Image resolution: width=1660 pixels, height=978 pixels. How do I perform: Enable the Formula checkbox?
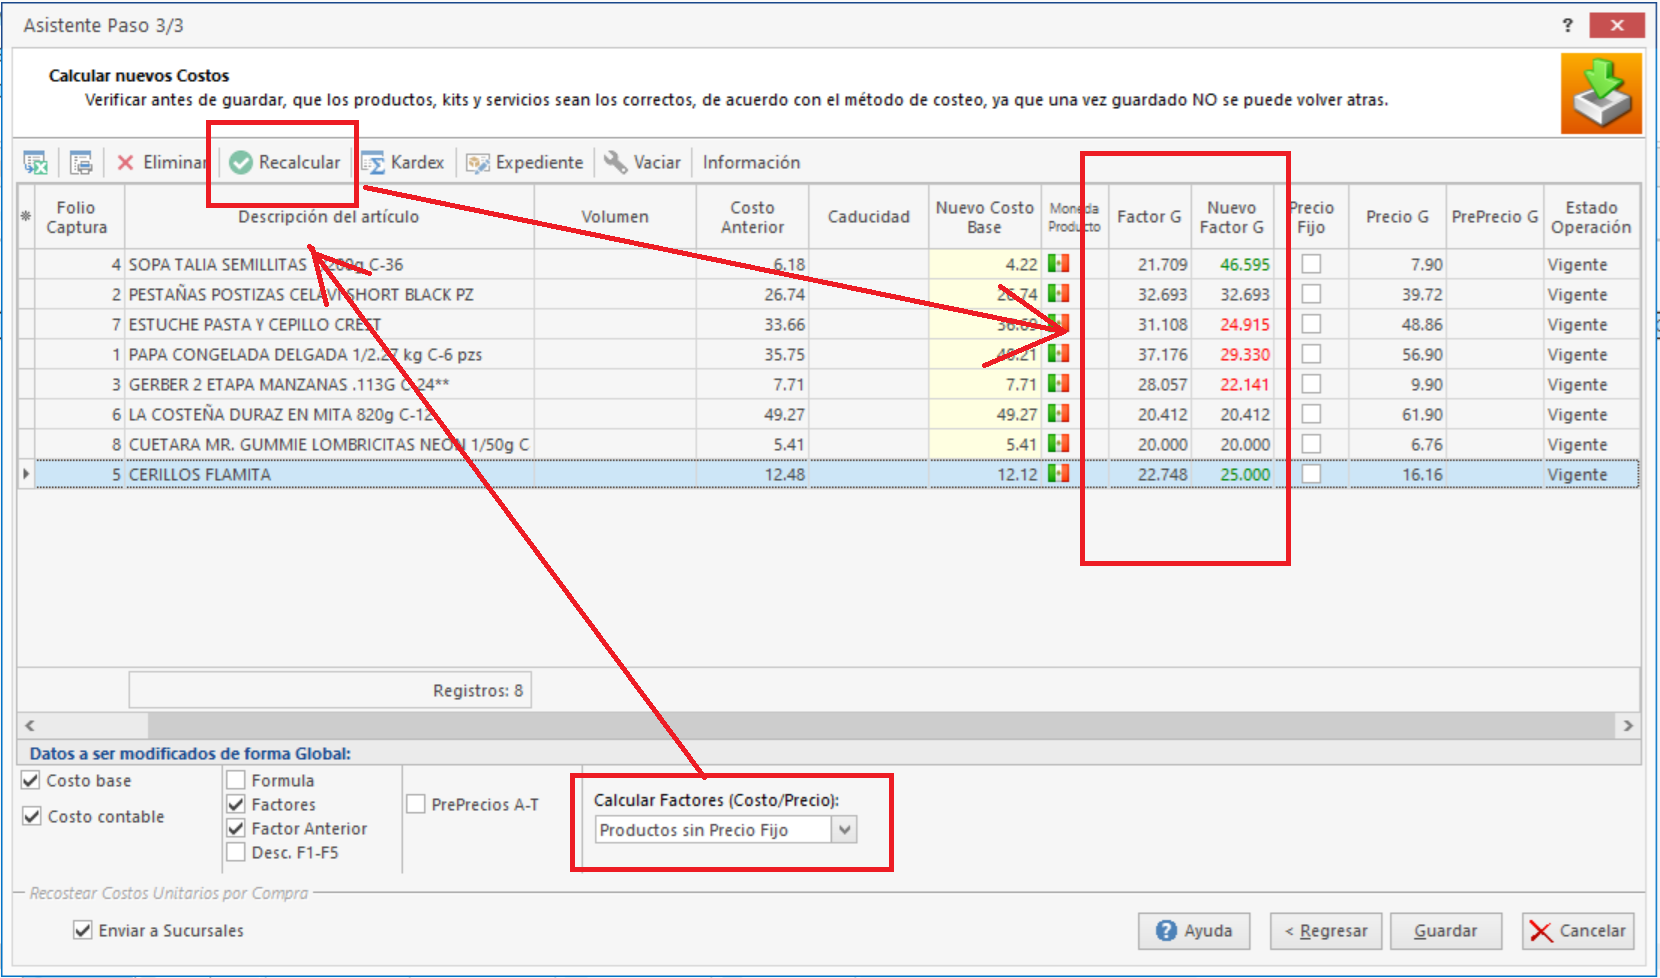pos(236,780)
